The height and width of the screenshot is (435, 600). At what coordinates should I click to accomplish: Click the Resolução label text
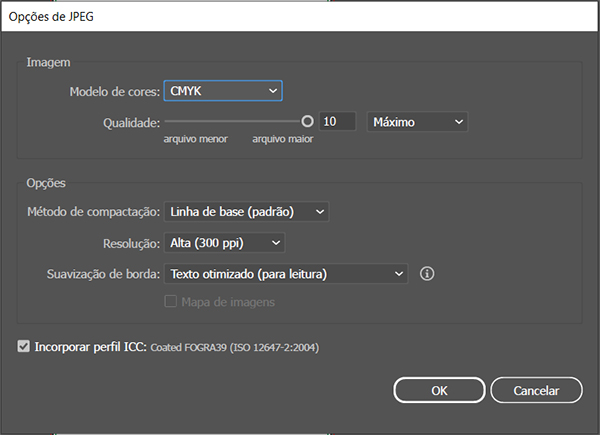[x=131, y=243]
